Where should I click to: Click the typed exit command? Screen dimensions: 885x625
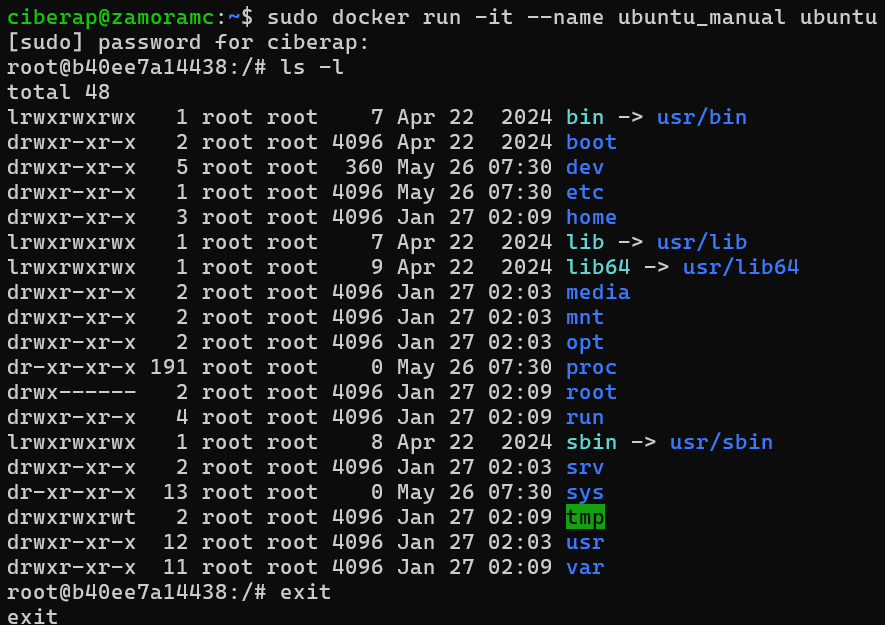click(305, 592)
